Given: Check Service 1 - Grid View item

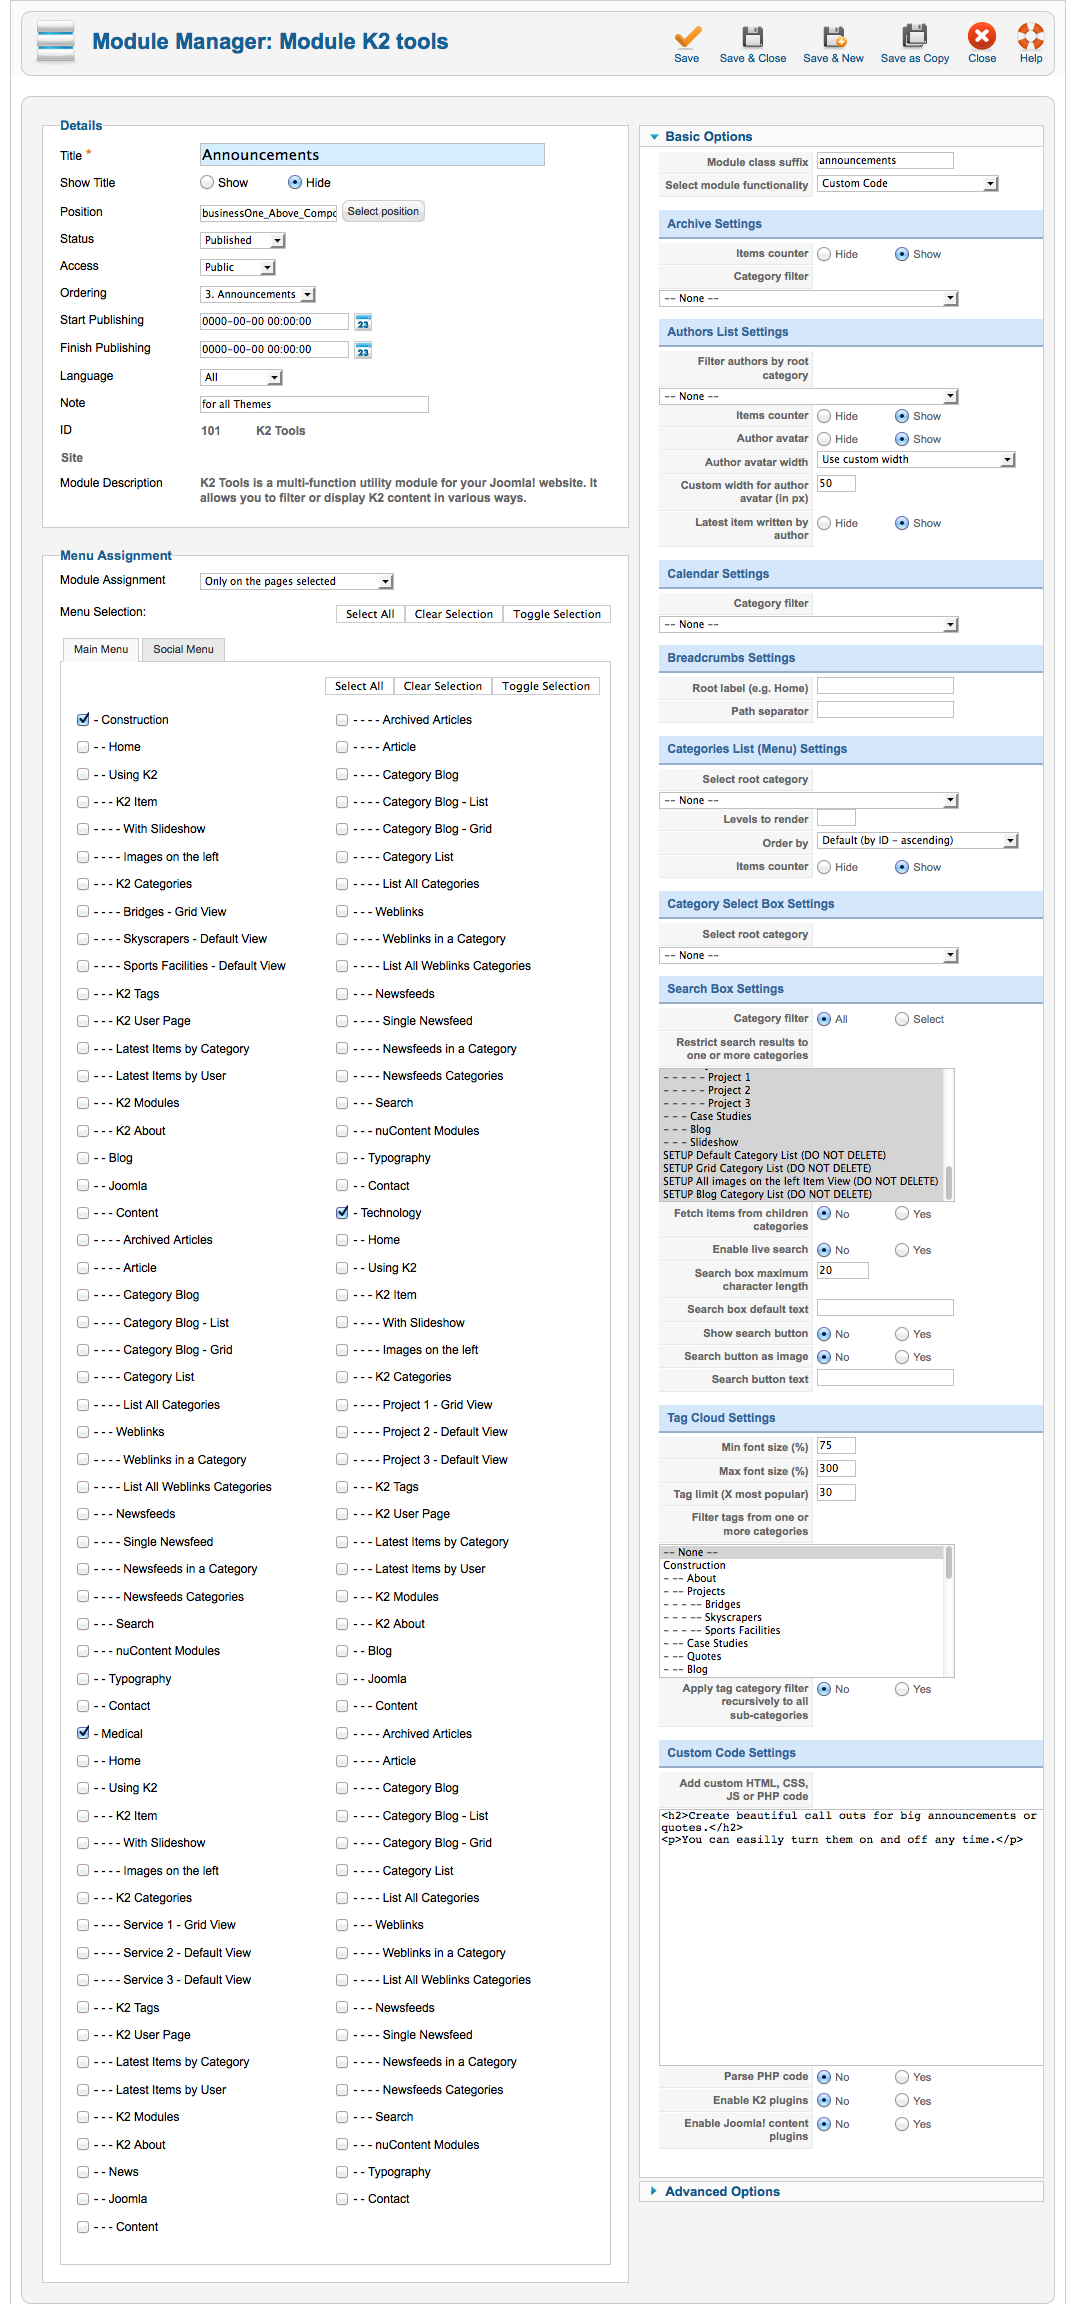Looking at the screenshot, I should click(83, 1924).
